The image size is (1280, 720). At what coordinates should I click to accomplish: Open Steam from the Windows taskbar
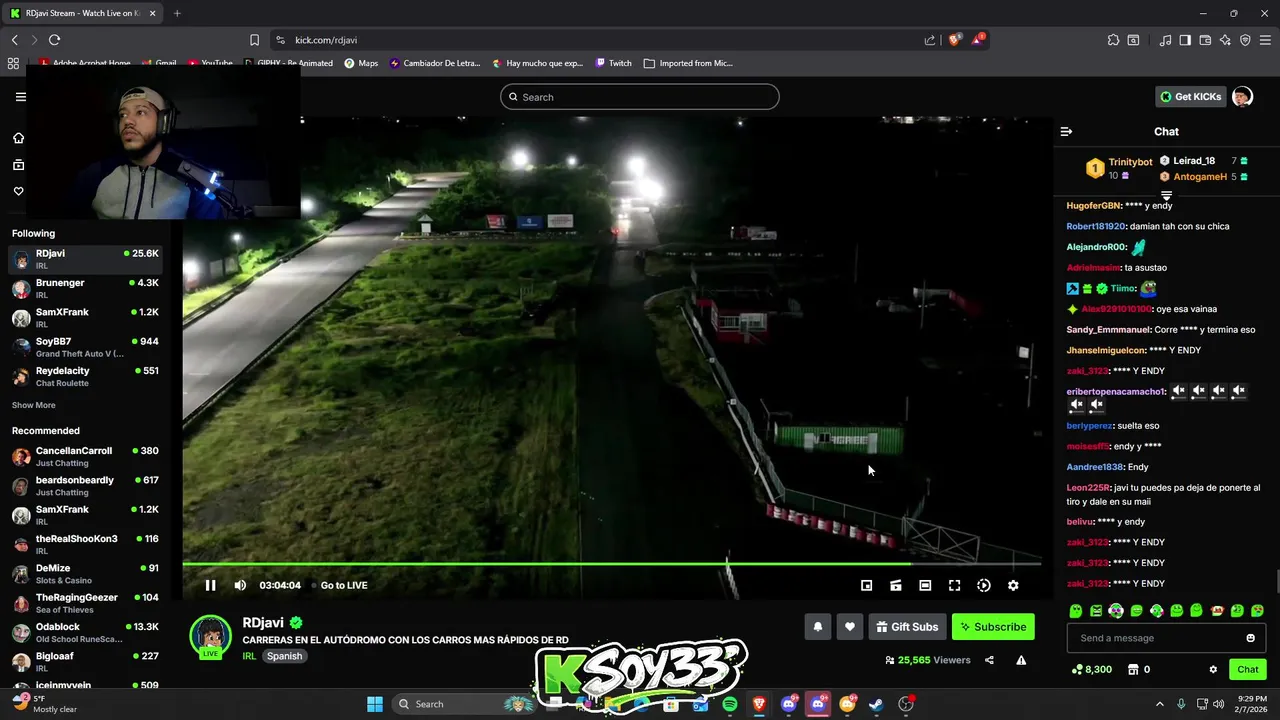click(x=876, y=704)
